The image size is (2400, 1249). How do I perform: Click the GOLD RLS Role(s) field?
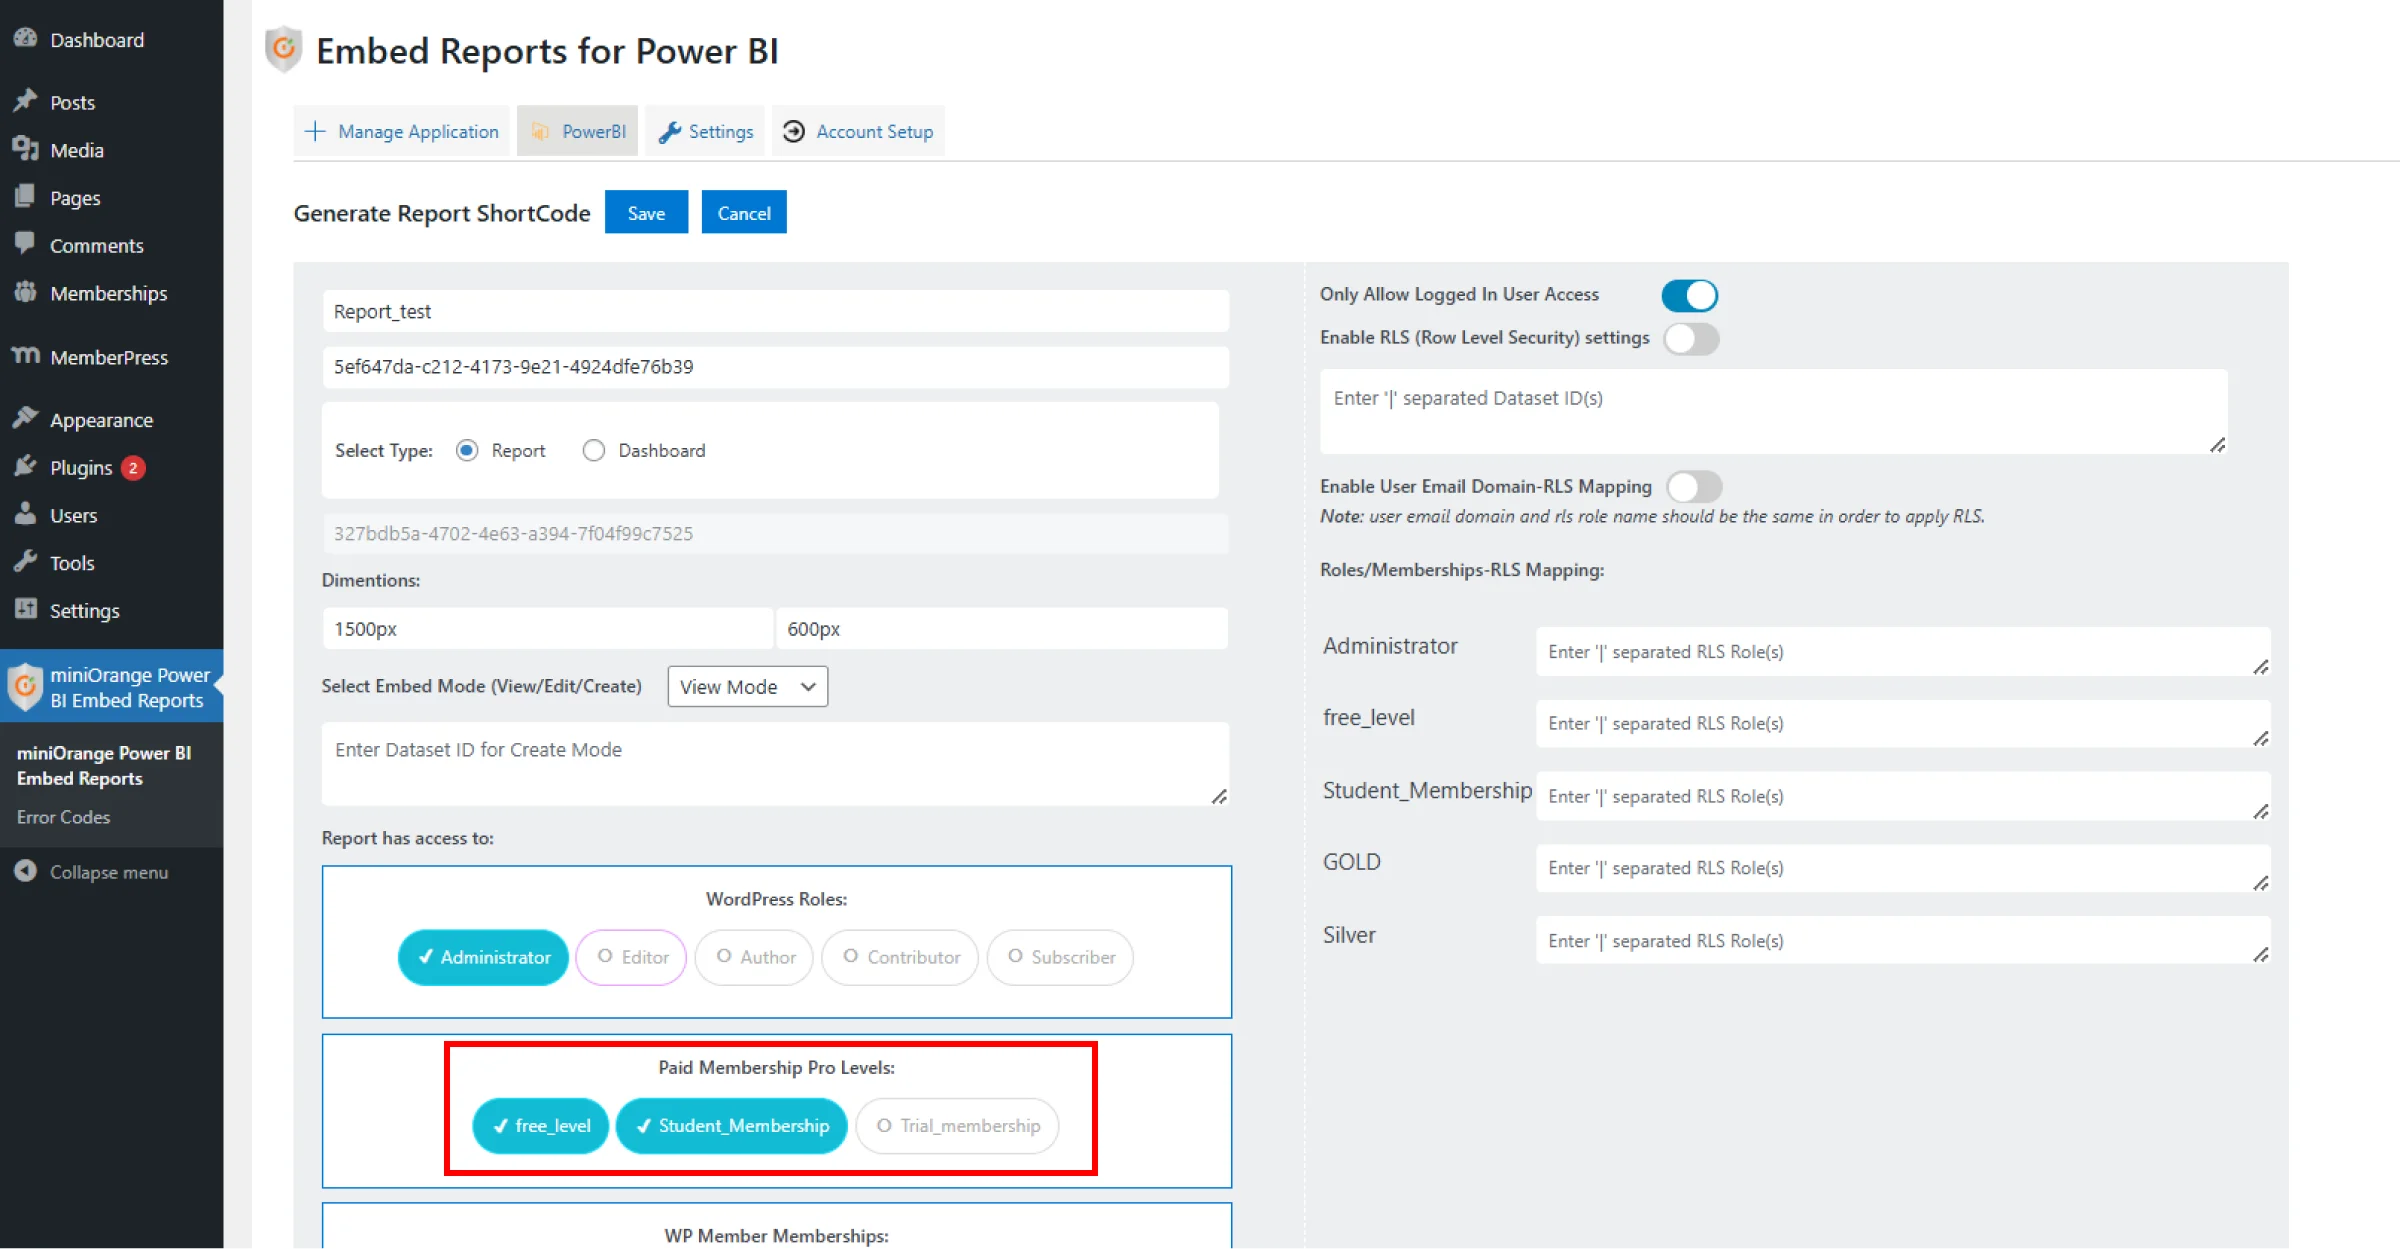(x=1903, y=868)
